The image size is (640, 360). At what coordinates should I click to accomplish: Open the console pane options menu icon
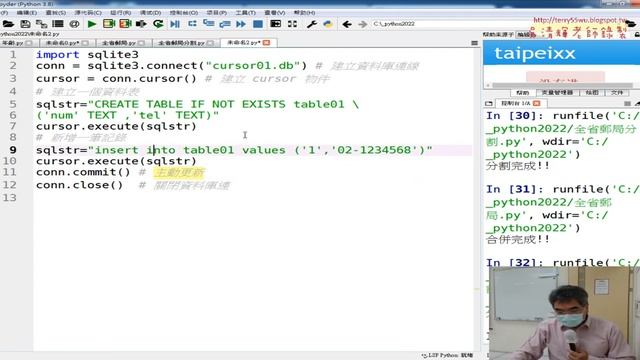(x=627, y=103)
